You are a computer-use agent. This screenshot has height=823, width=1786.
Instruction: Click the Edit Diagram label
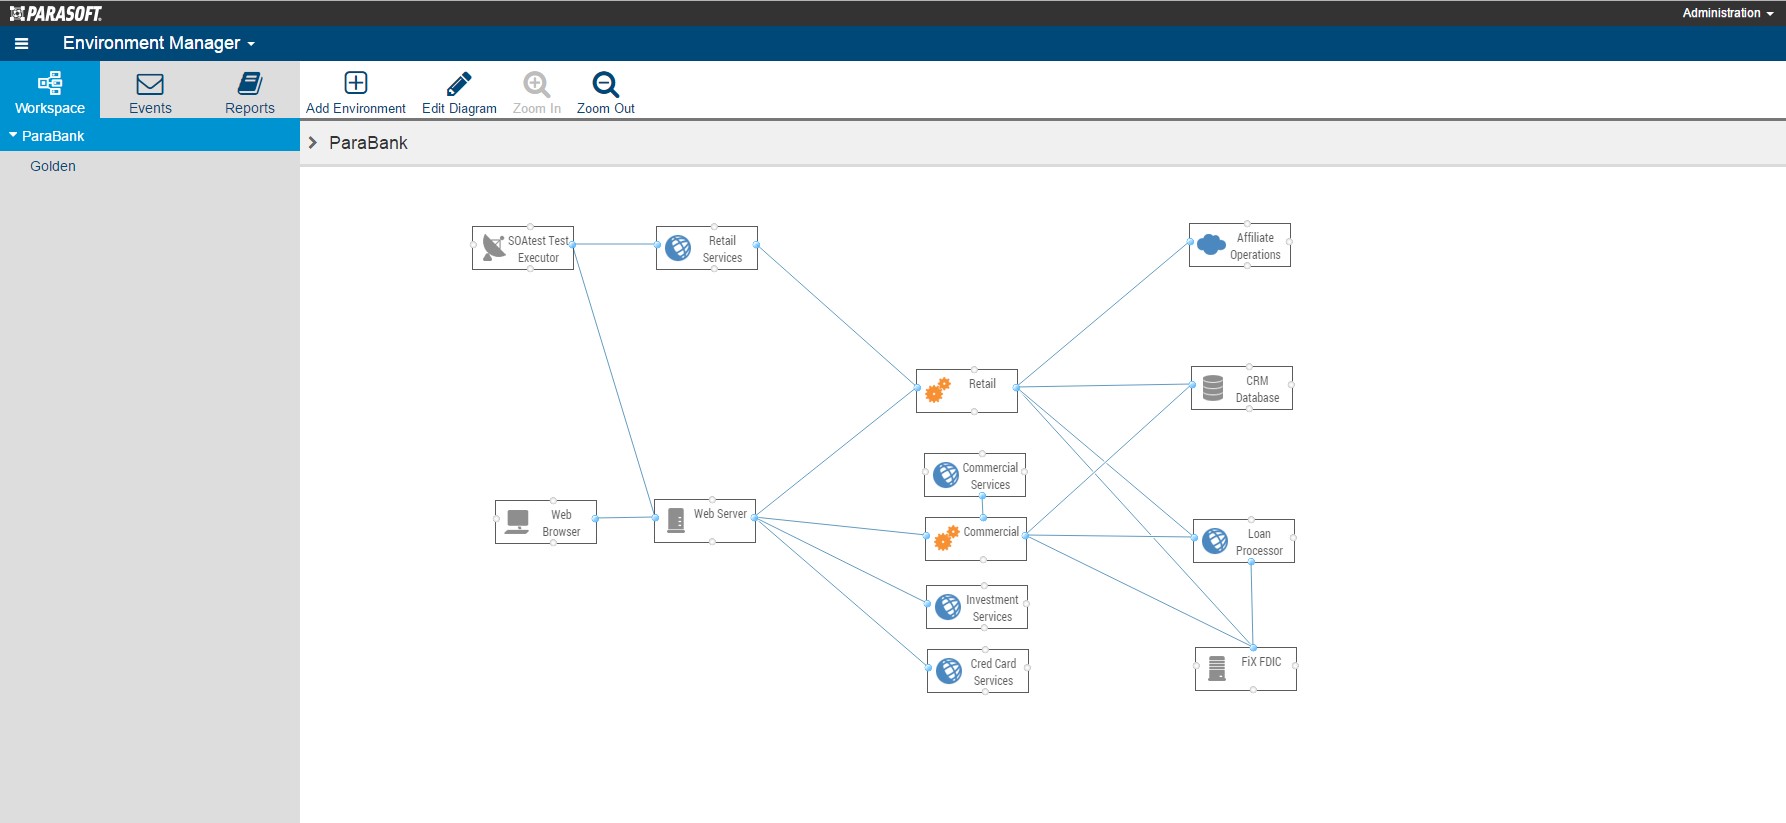[x=459, y=108]
